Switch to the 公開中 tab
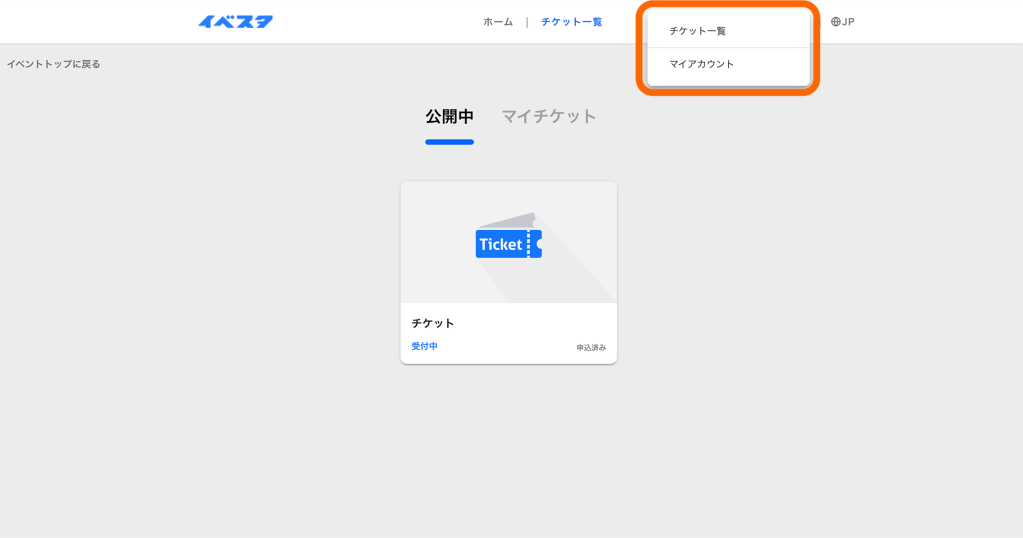Screen dimensions: 1023x538 449,116
